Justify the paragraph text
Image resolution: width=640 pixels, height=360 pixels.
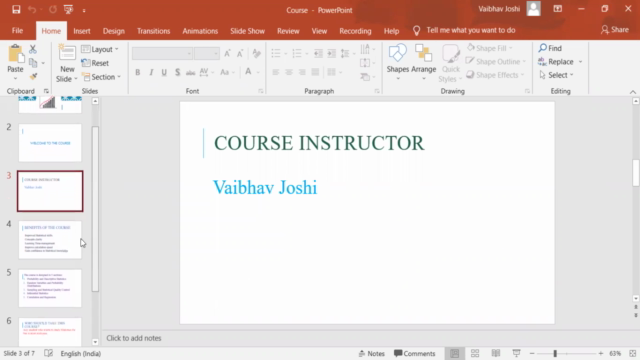315,72
